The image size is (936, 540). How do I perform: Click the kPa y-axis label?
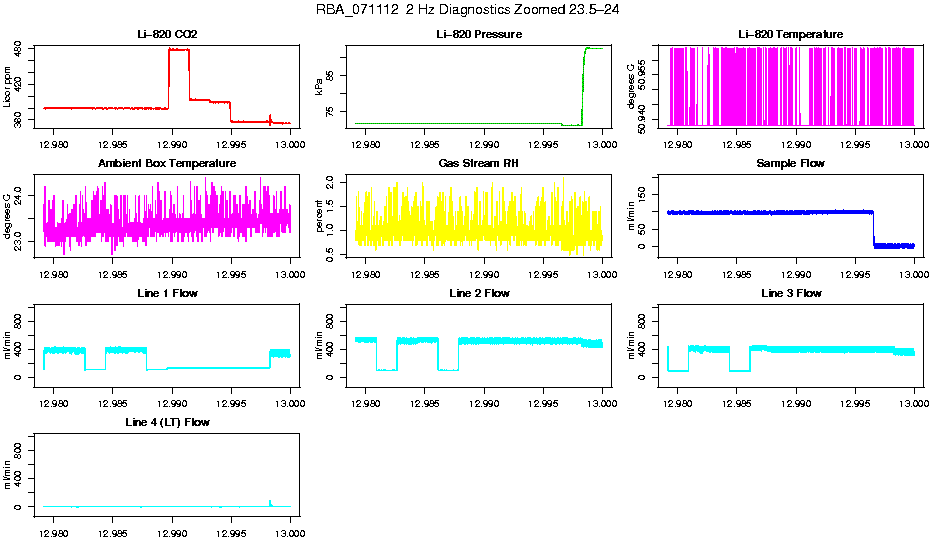pyautogui.click(x=319, y=87)
